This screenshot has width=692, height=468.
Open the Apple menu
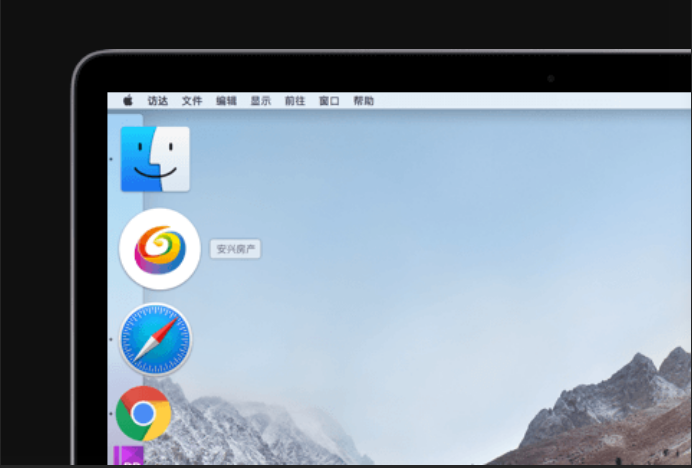click(128, 101)
